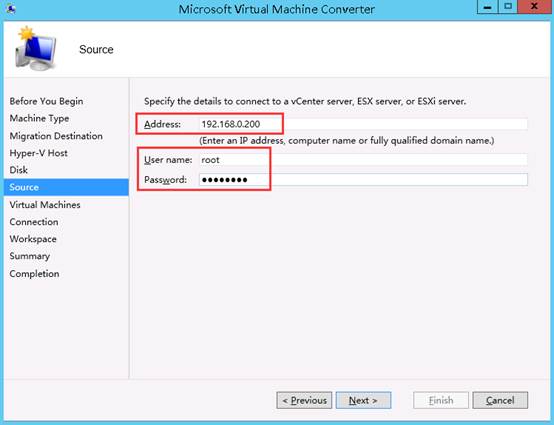This screenshot has height=425, width=554.
Task: Focus the User name text box
Action: (363, 160)
